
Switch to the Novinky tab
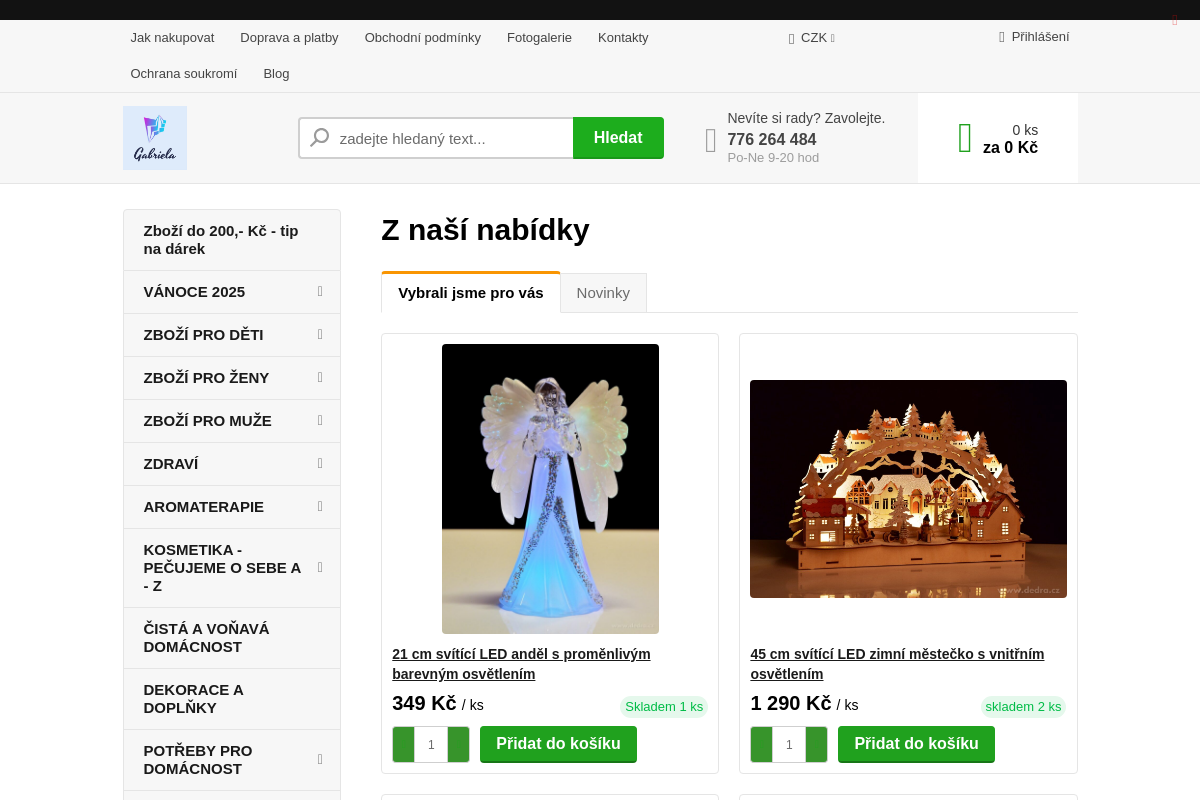click(603, 293)
